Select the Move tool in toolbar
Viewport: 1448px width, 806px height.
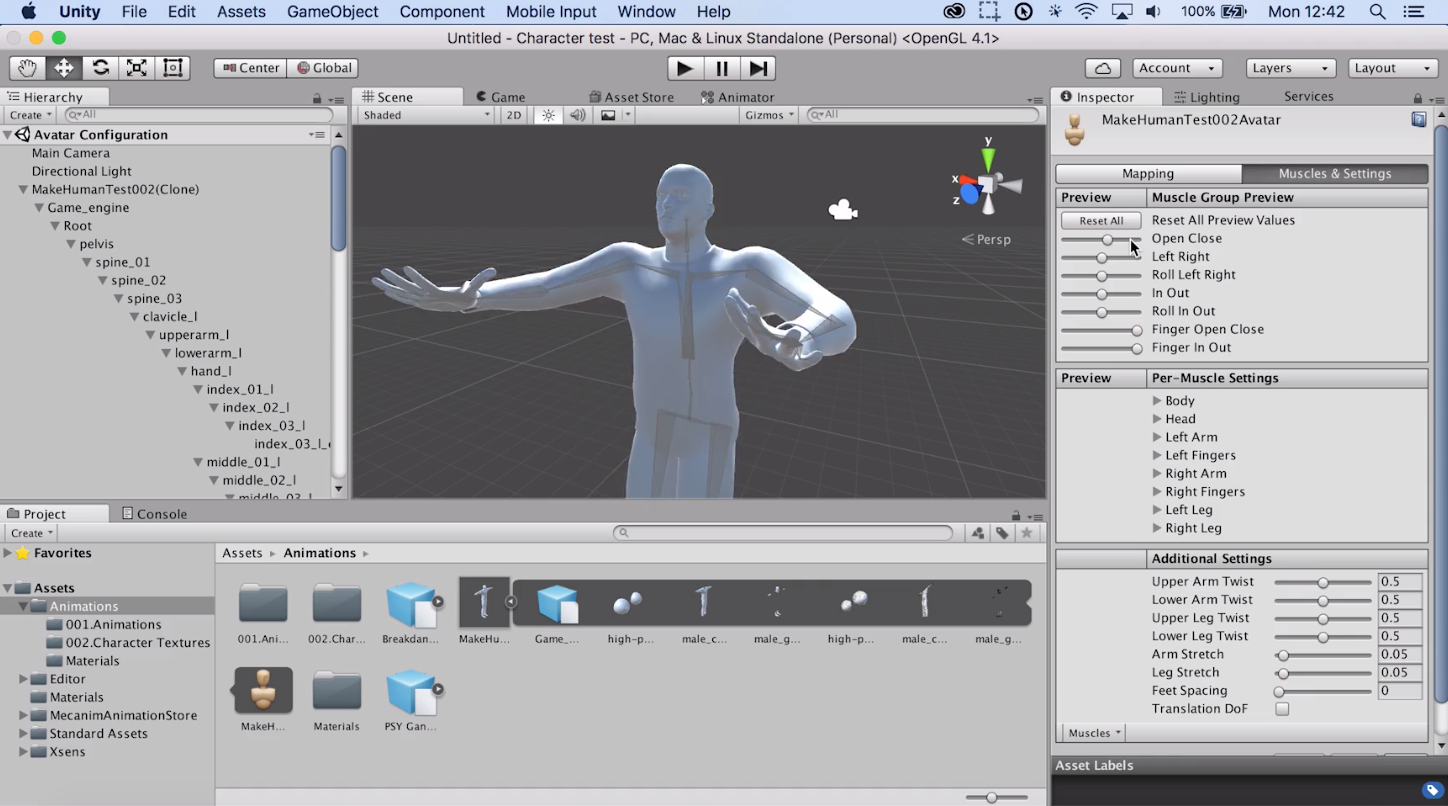pyautogui.click(x=64, y=68)
